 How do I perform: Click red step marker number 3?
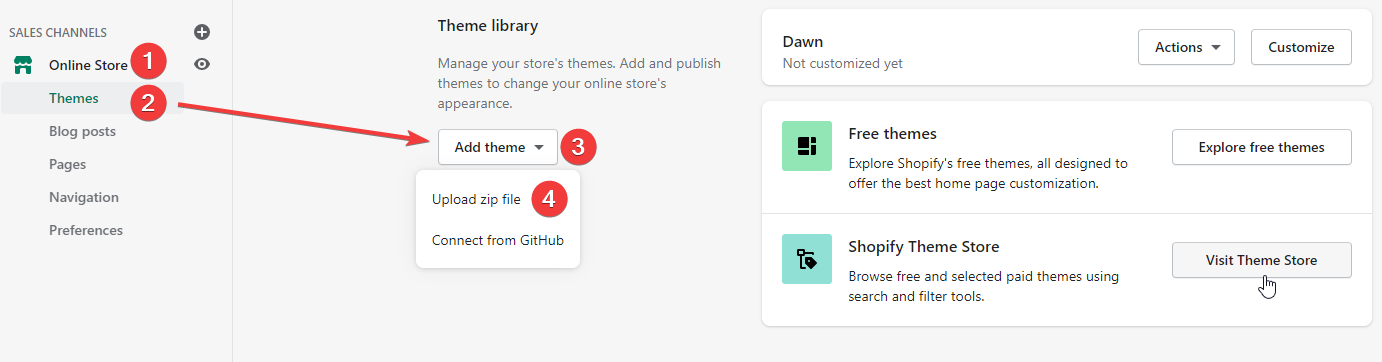578,147
